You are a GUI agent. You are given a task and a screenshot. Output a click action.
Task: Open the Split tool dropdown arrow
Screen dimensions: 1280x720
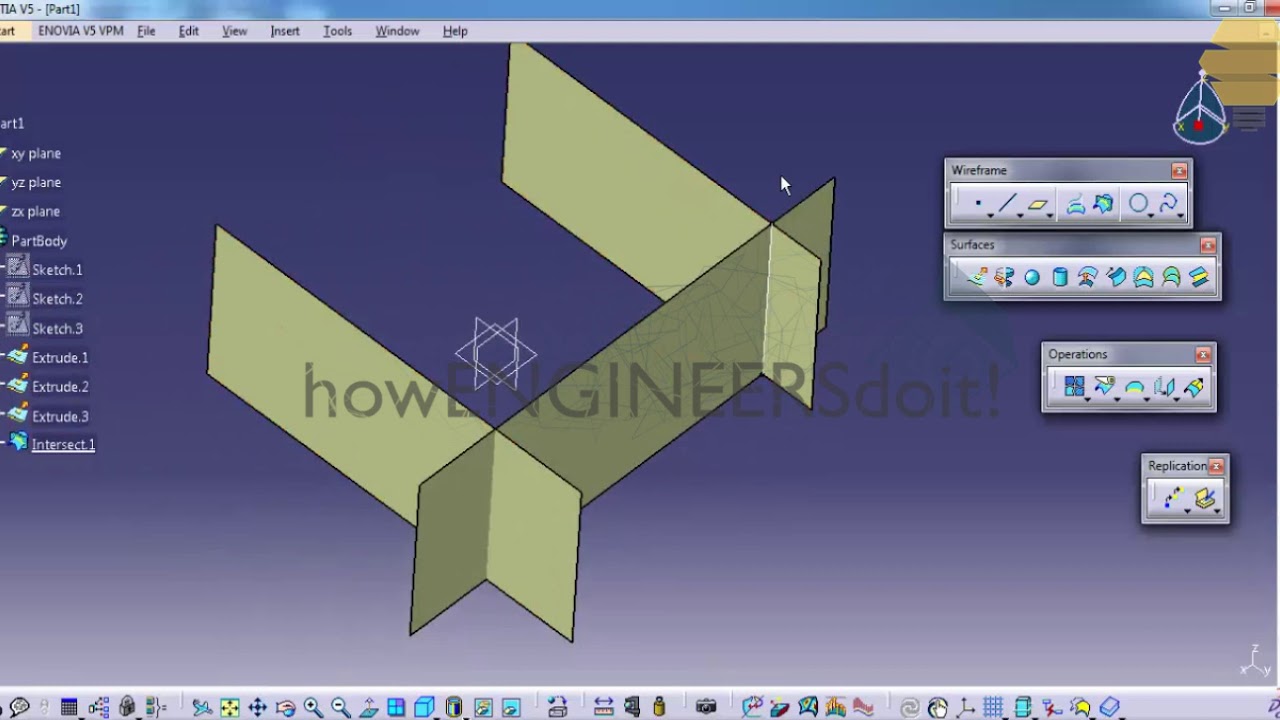click(1117, 398)
